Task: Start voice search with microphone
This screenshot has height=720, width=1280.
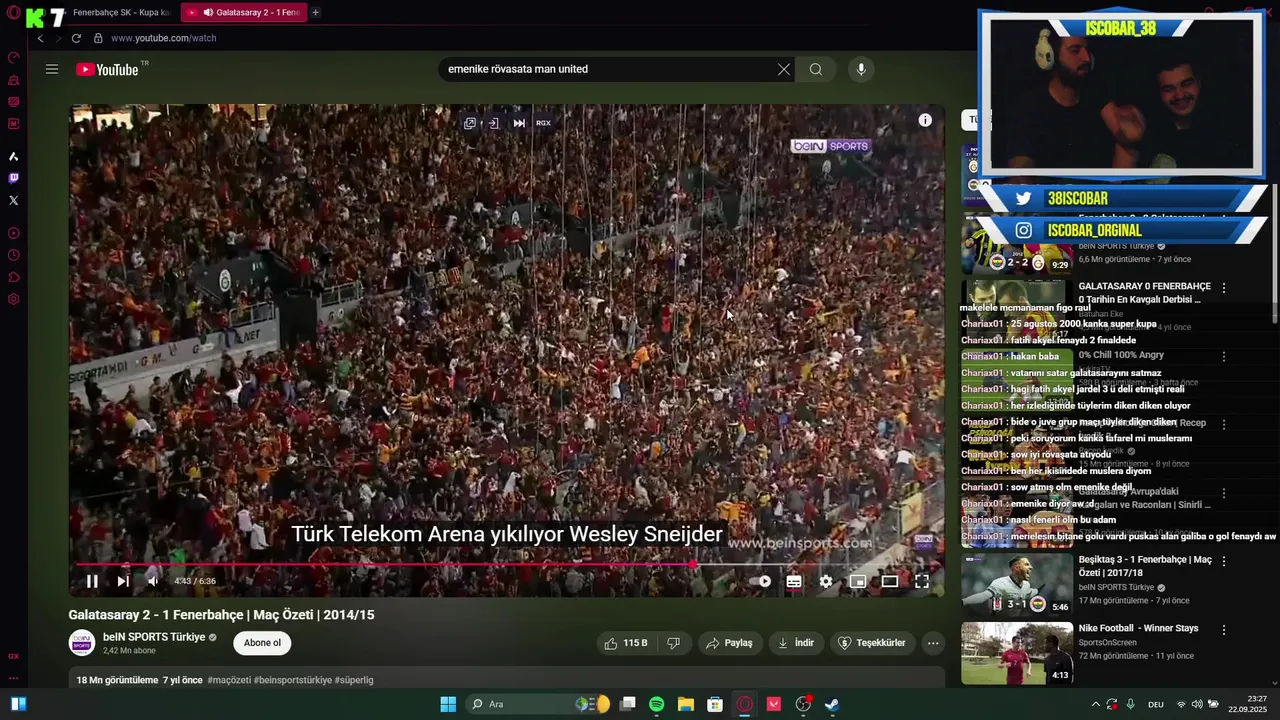Action: click(861, 69)
